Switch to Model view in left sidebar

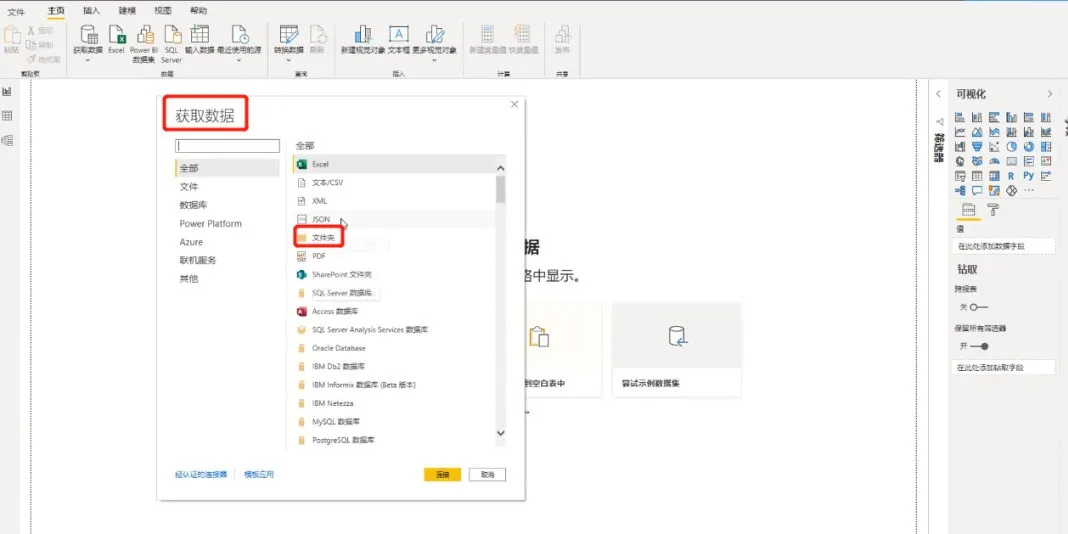pyautogui.click(x=7, y=140)
